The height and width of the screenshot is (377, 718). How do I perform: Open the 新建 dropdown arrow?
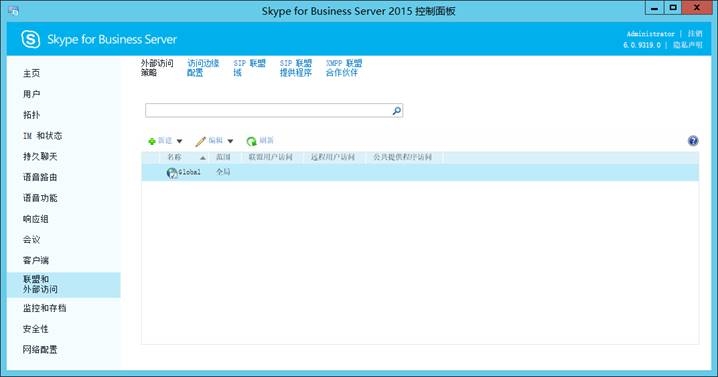[x=180, y=141]
